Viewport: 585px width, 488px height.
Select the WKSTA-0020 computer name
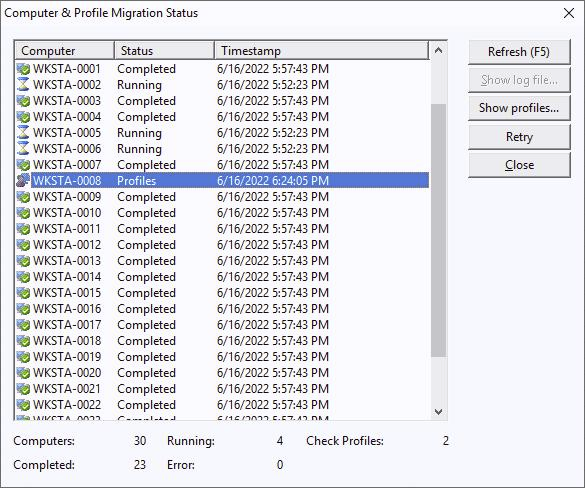pyautogui.click(x=67, y=373)
